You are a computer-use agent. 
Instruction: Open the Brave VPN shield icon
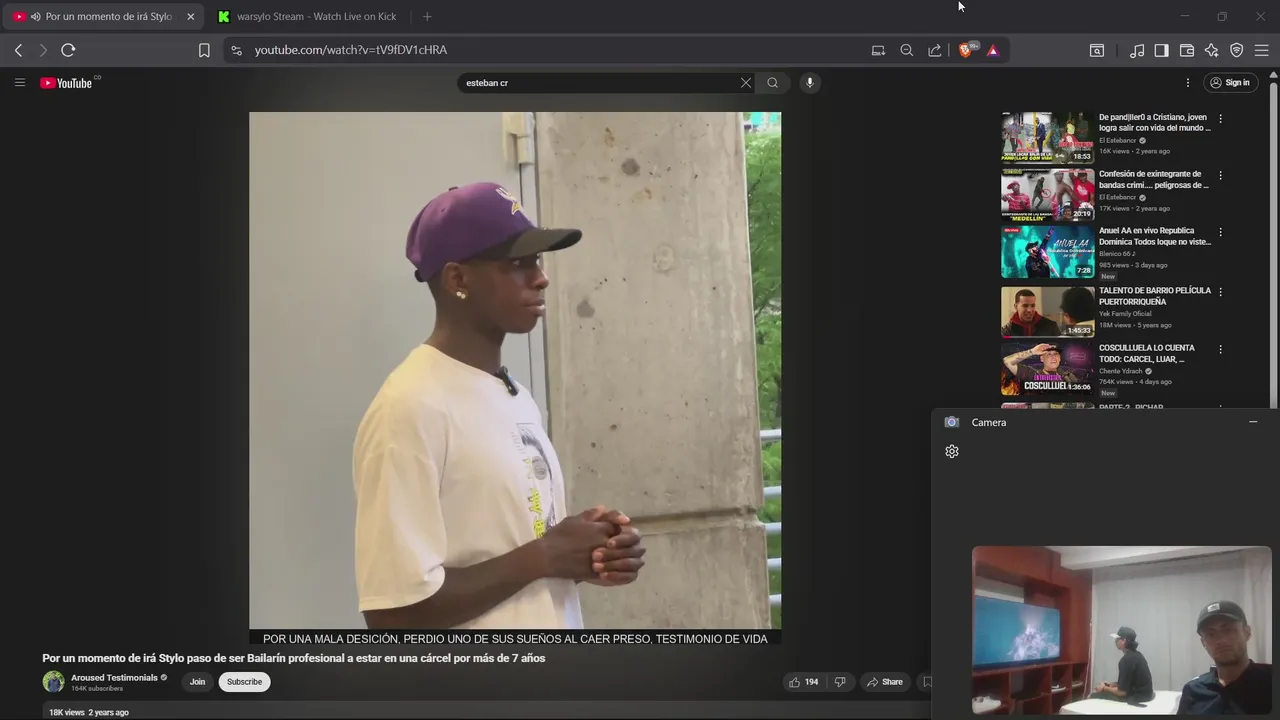(1237, 50)
